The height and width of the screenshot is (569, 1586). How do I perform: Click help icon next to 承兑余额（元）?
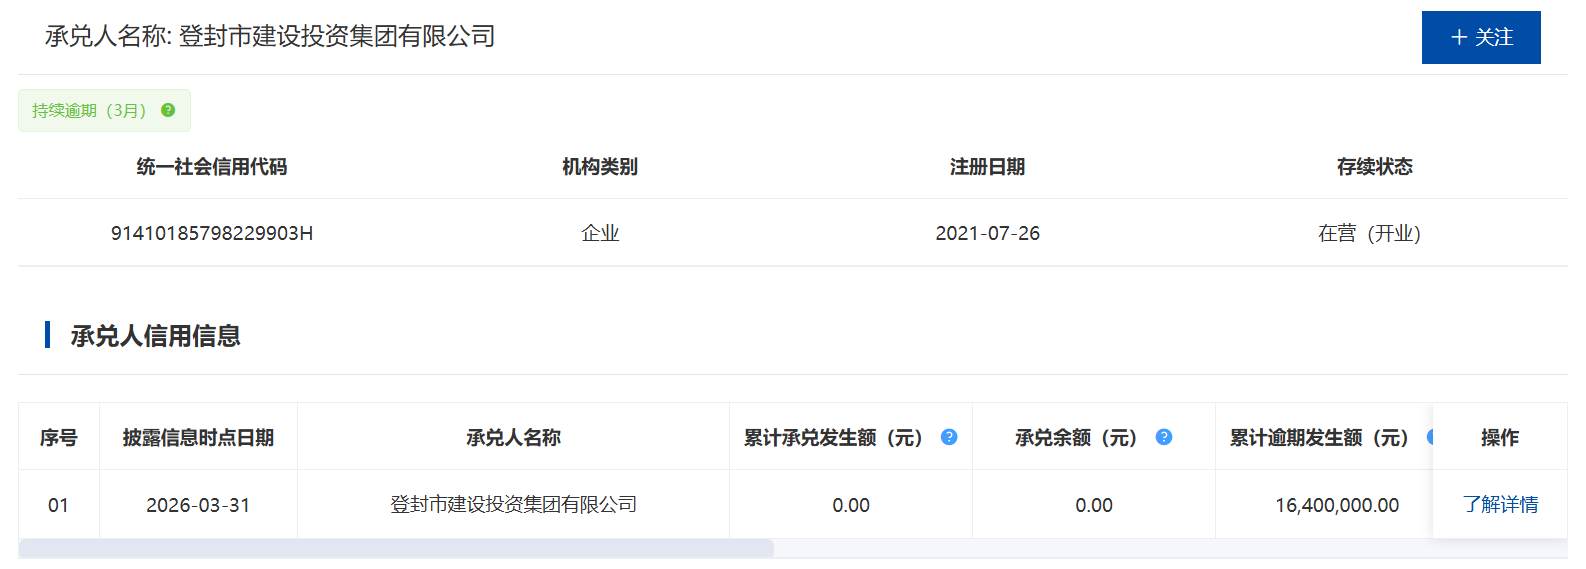tap(1164, 437)
